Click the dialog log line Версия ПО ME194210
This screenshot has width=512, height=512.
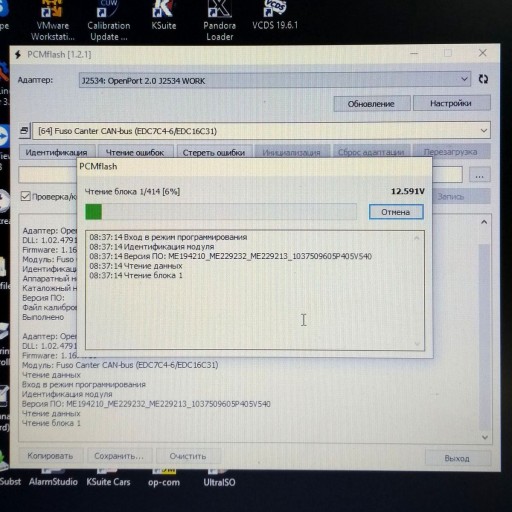click(x=231, y=256)
